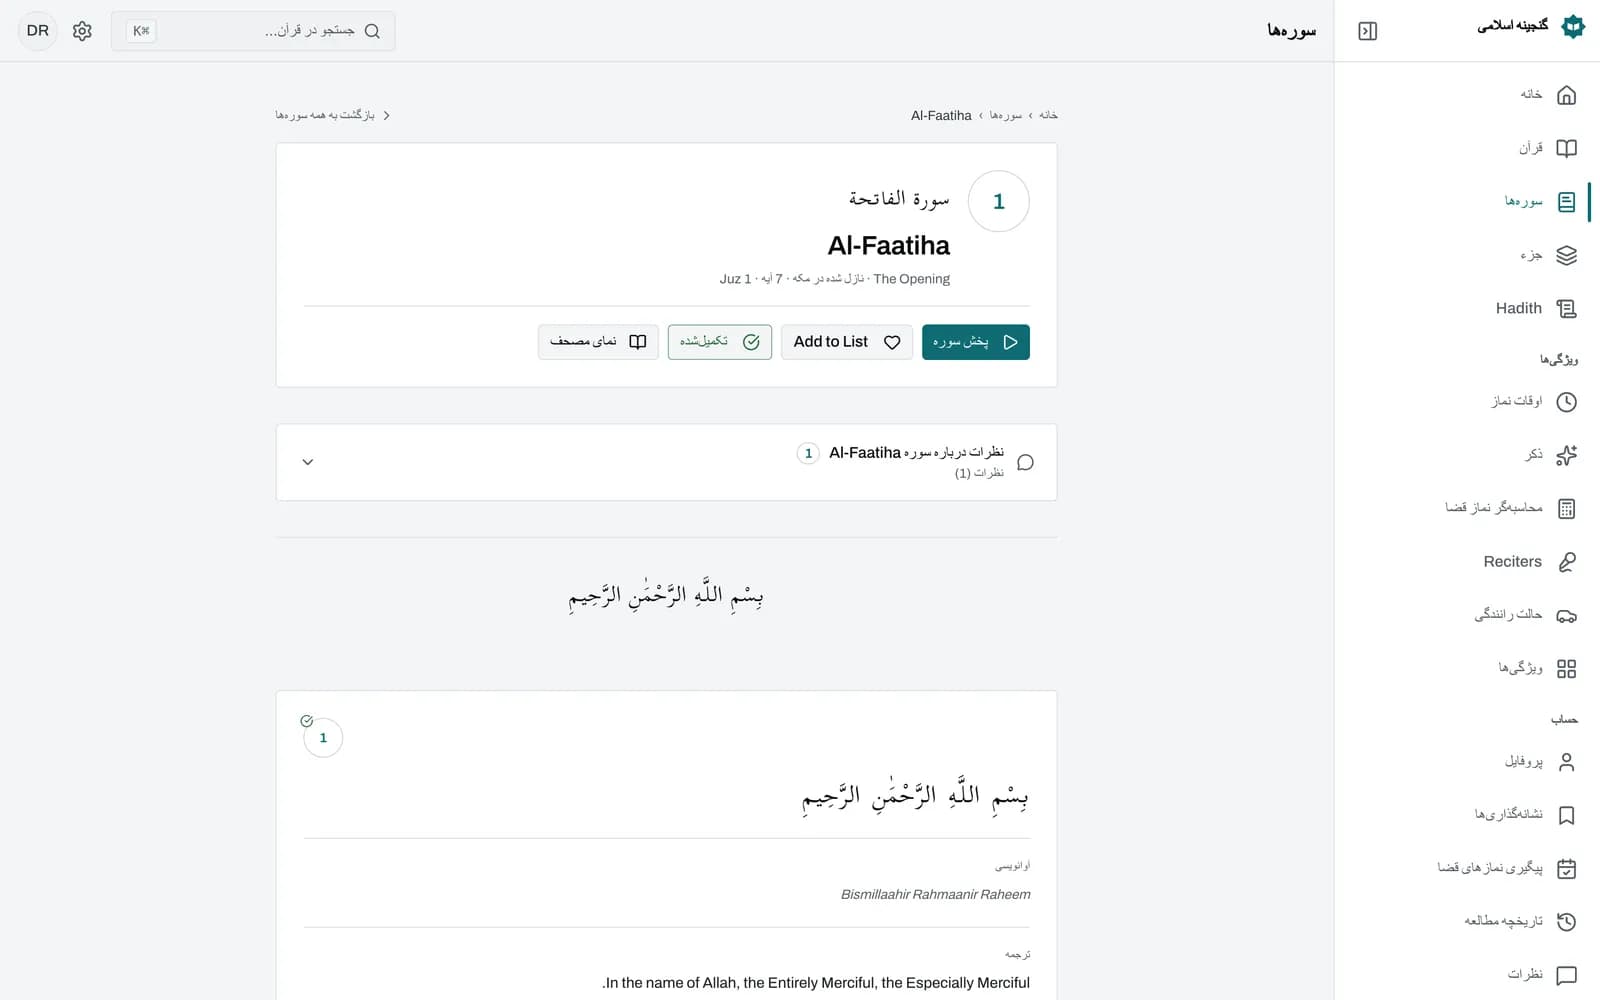This screenshot has width=1600, height=1000.
Task: Focus the Quran search field
Action: (253, 31)
